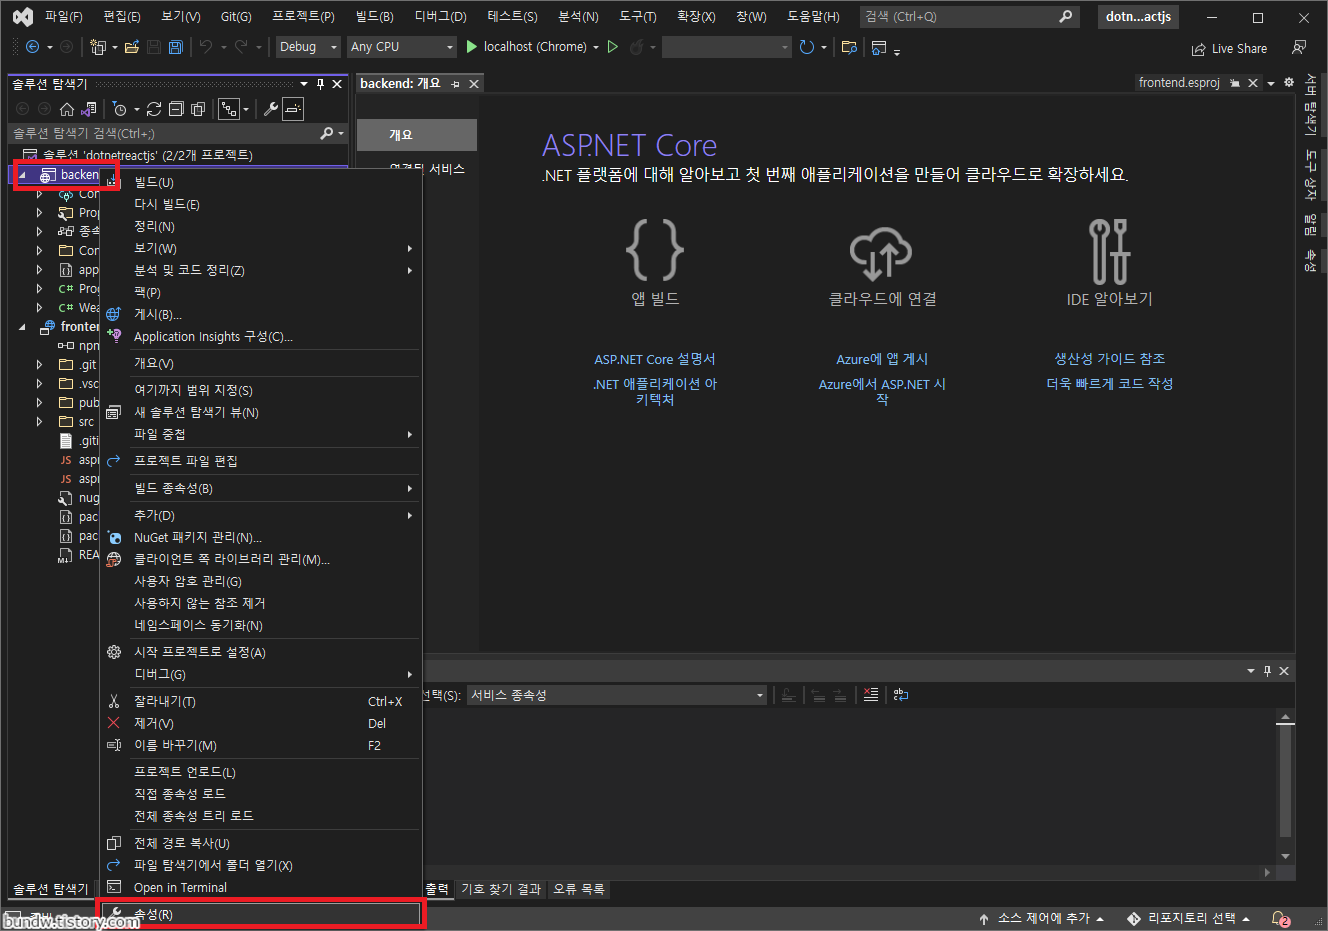Click start without debugging outline play icon
This screenshot has width=1328, height=931.
613,47
